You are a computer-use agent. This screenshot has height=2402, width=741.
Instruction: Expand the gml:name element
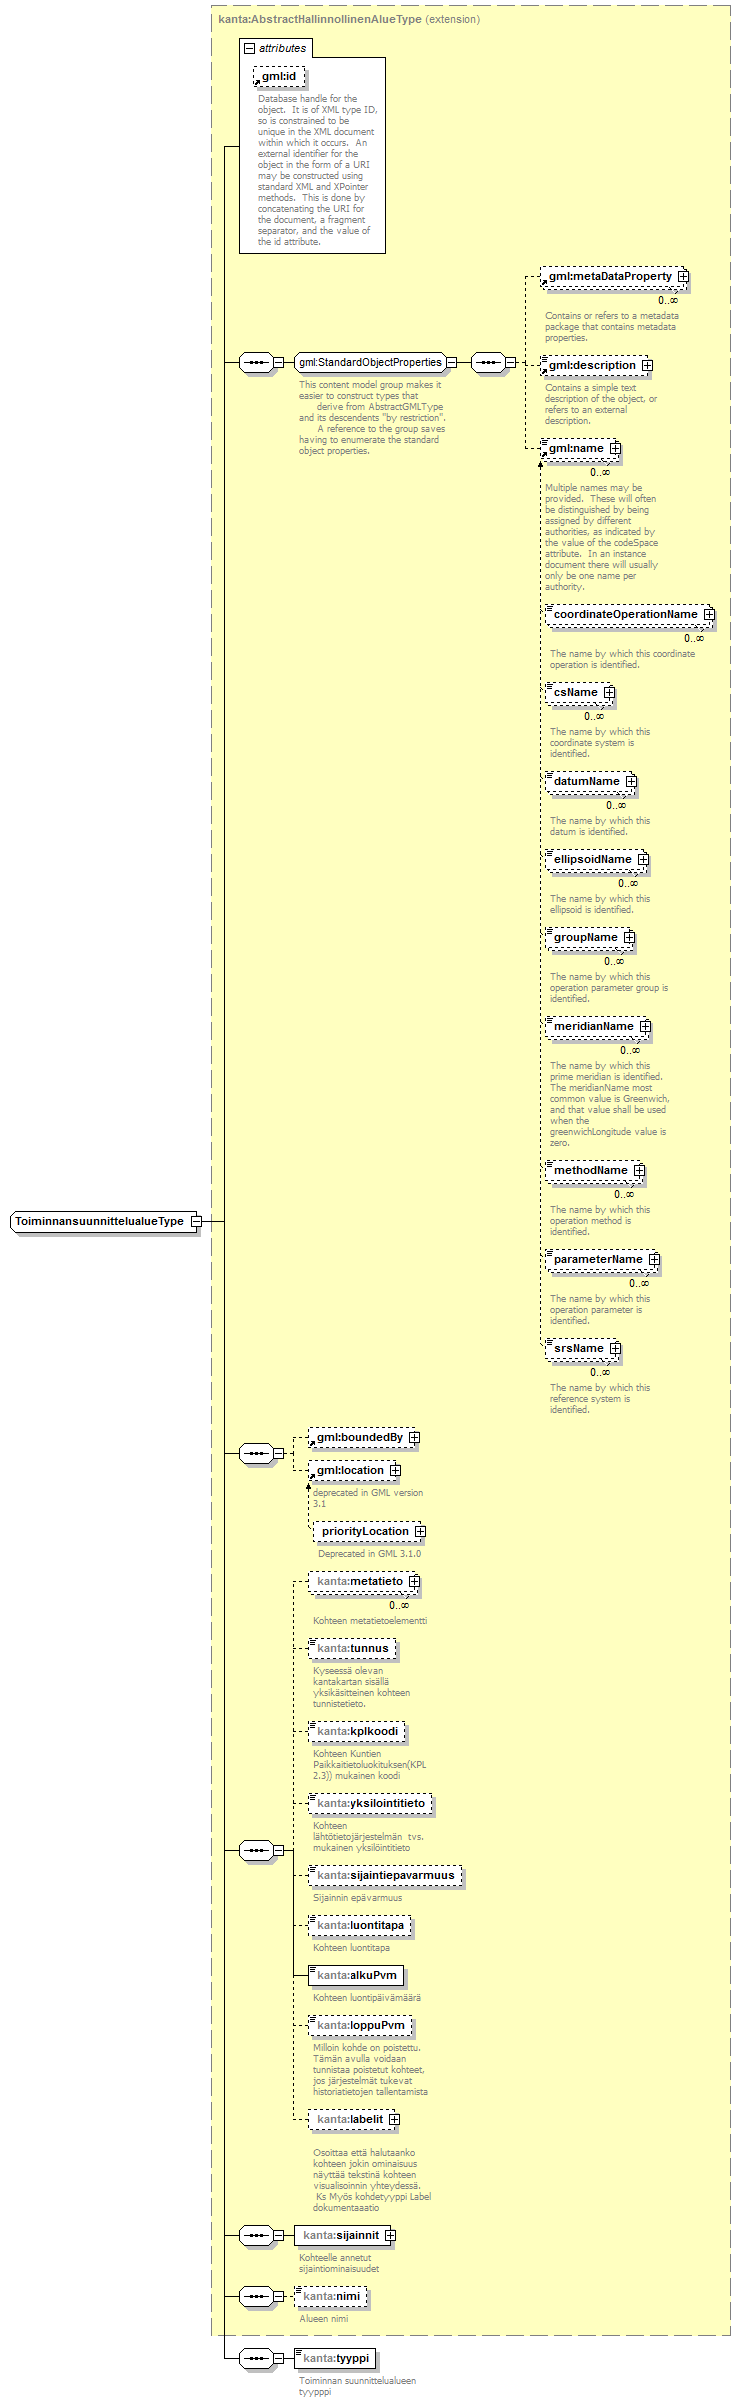[615, 448]
